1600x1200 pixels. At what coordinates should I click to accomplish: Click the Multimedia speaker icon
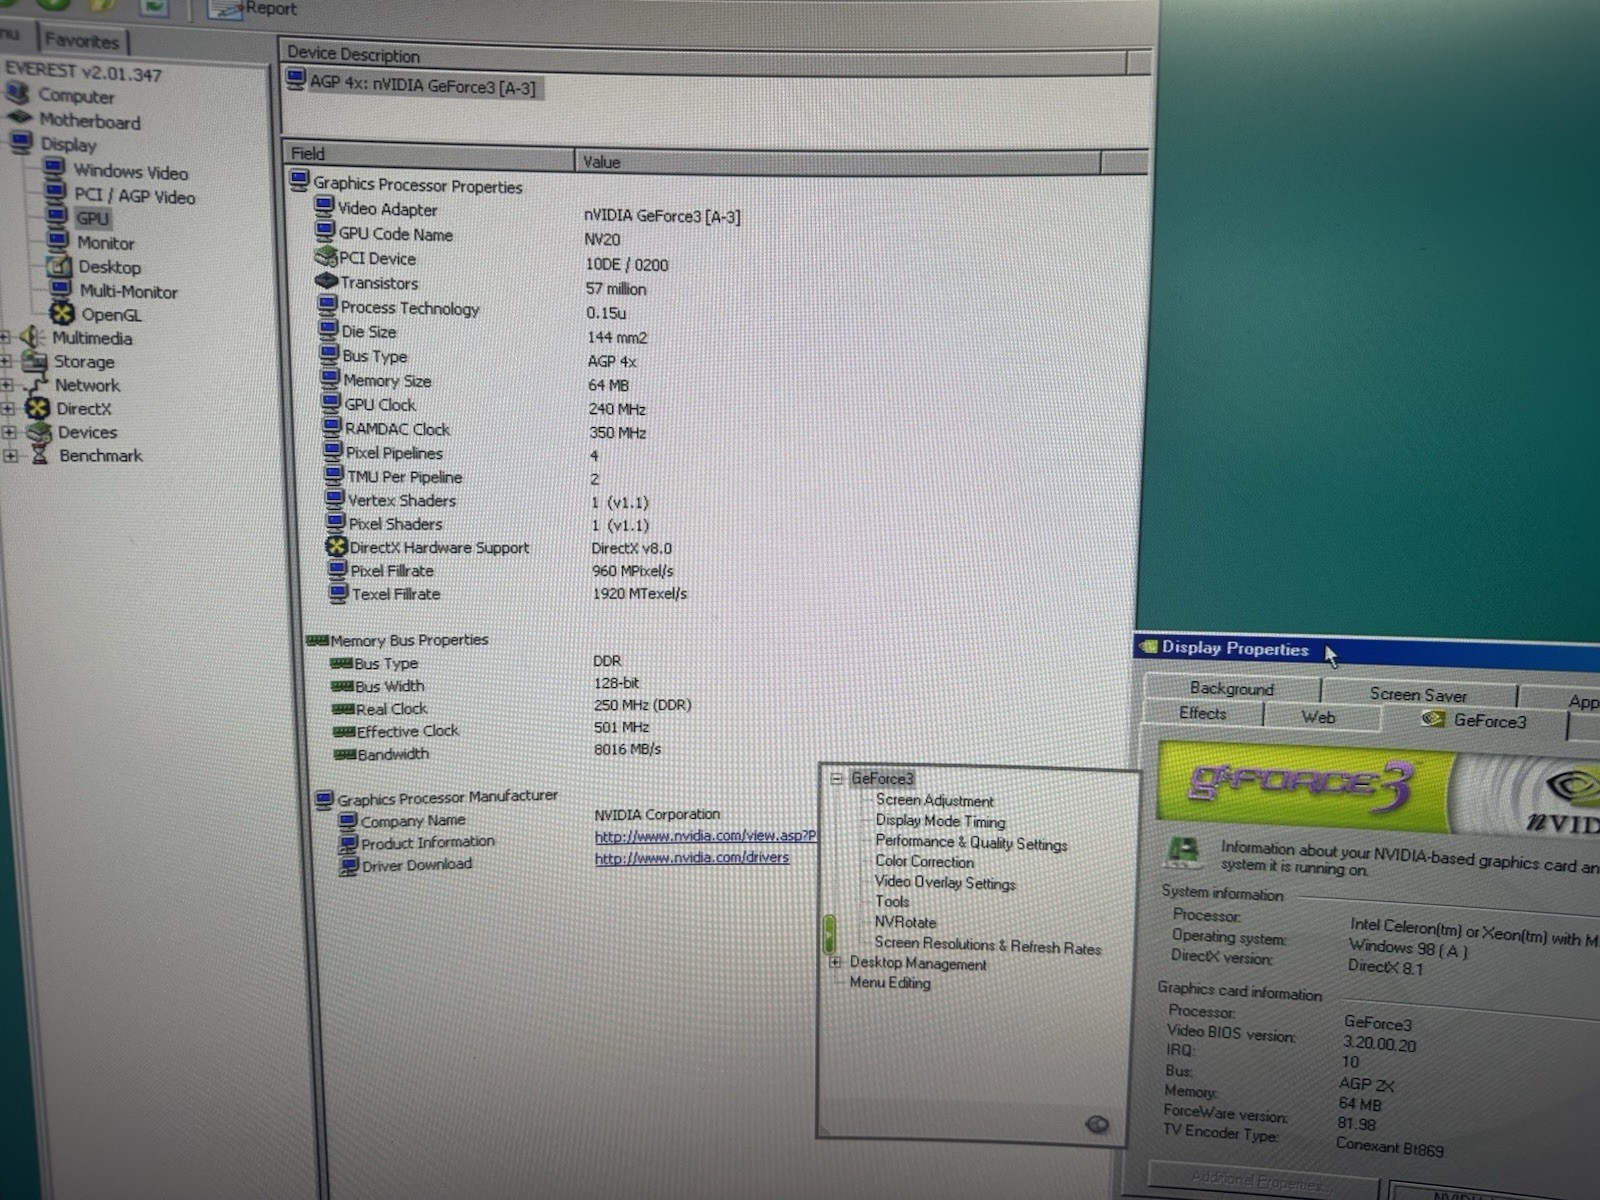(32, 337)
